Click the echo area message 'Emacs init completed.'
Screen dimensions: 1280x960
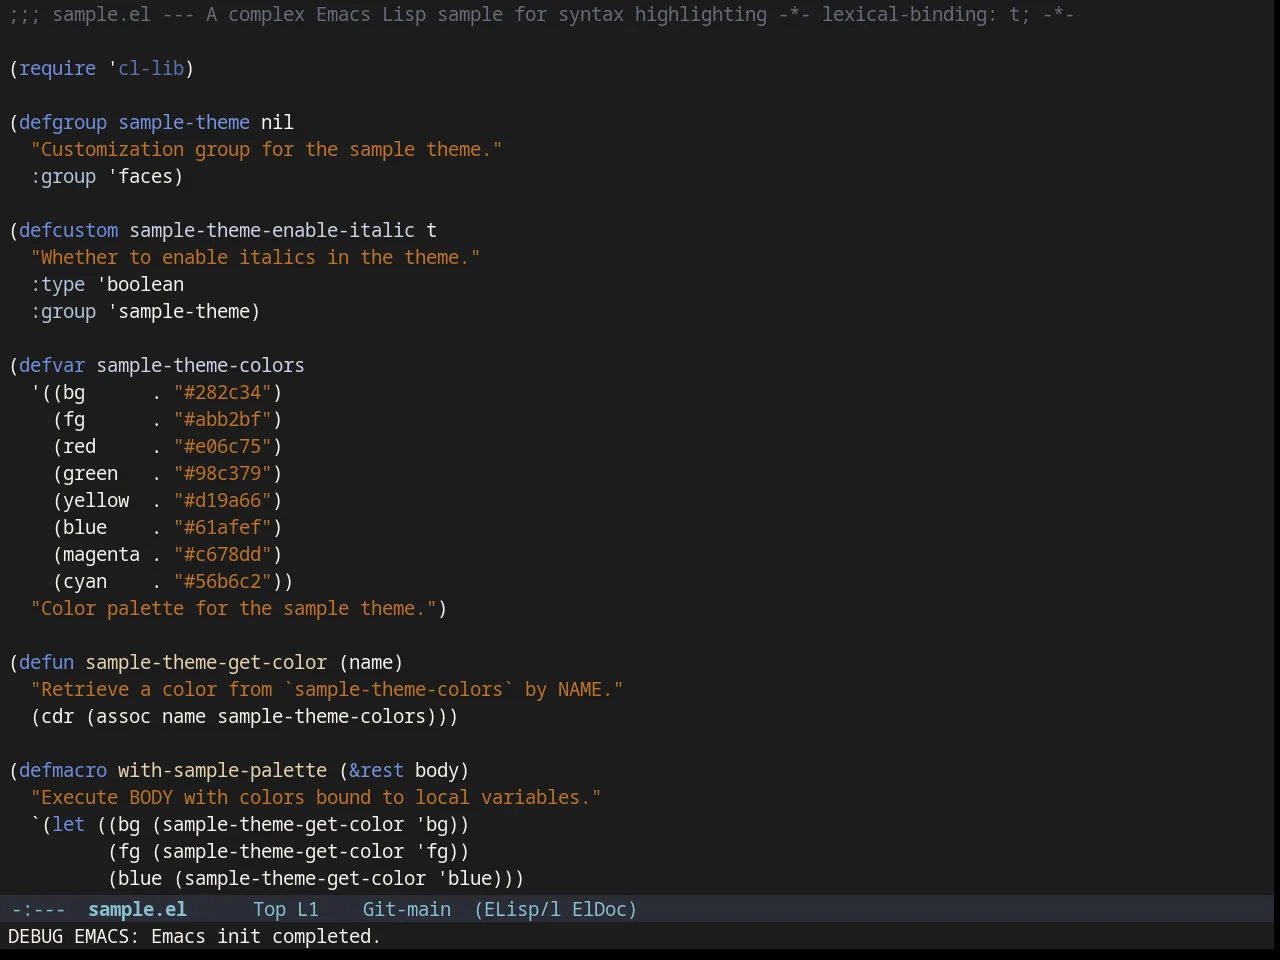[265, 936]
